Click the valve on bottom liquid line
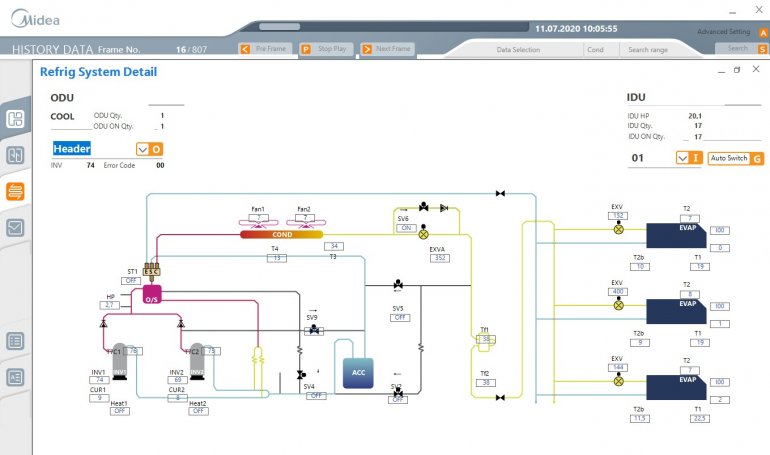The height and width of the screenshot is (455, 770). [x=500, y=398]
